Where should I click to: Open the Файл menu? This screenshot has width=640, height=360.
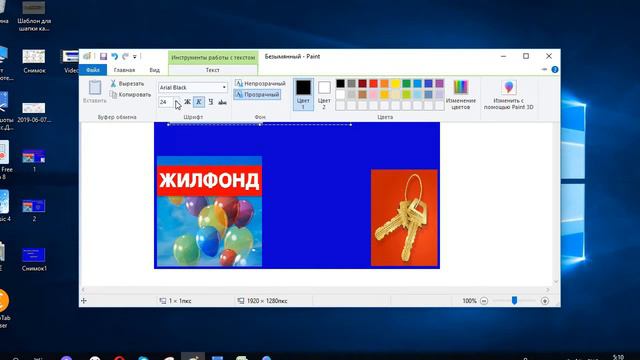(93, 70)
